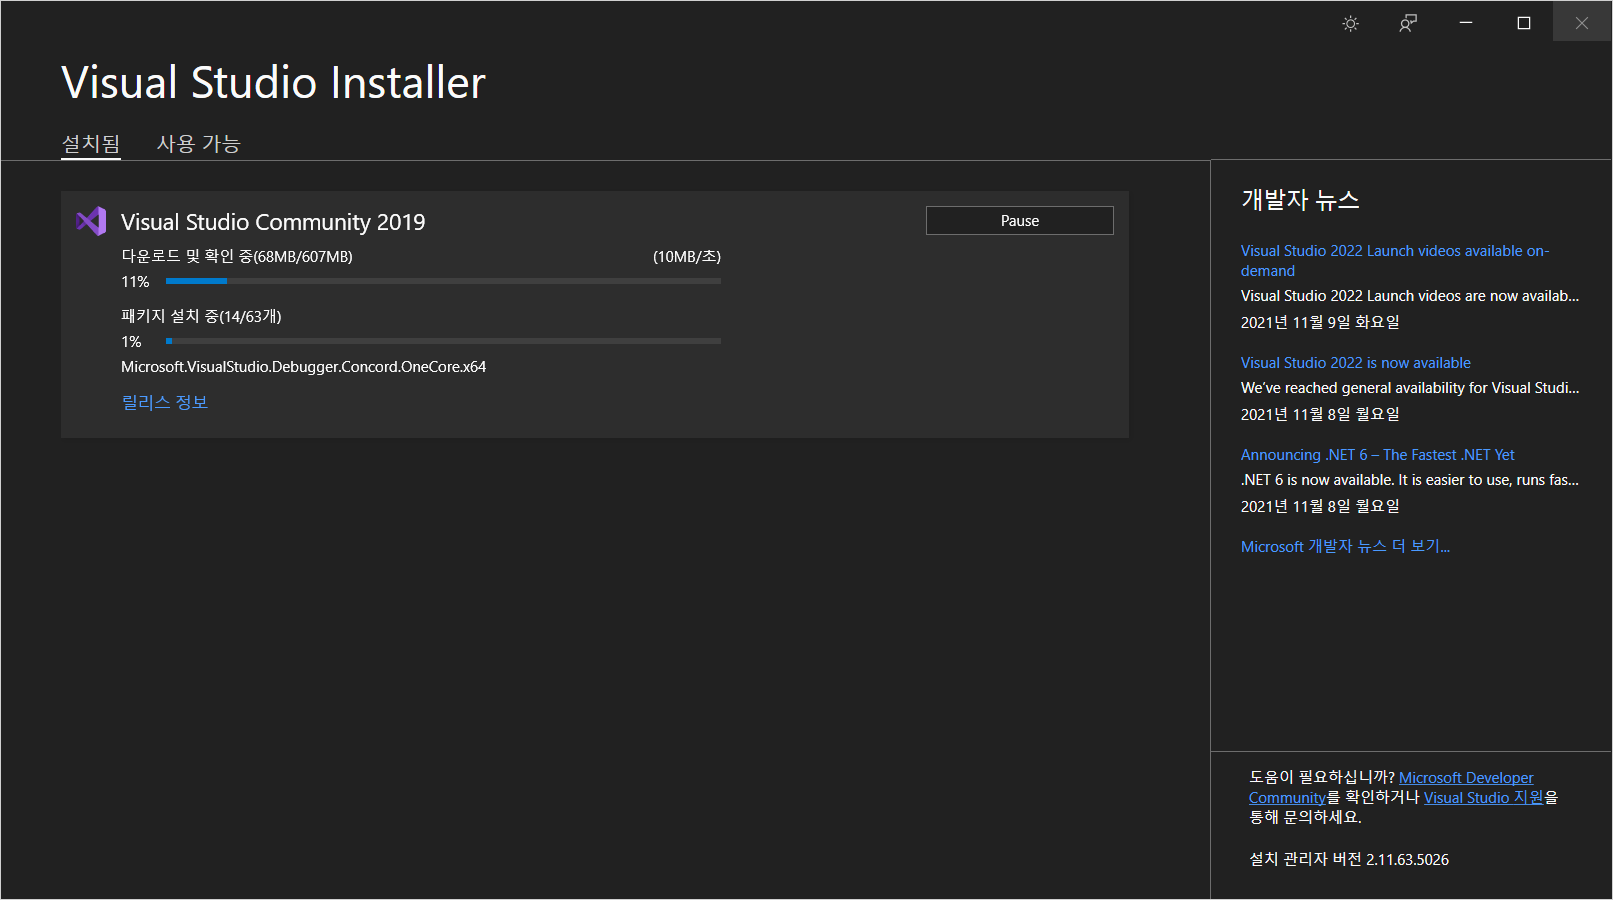This screenshot has width=1613, height=900.
Task: Open the Visual Studio 지원 link
Action: coord(1484,798)
